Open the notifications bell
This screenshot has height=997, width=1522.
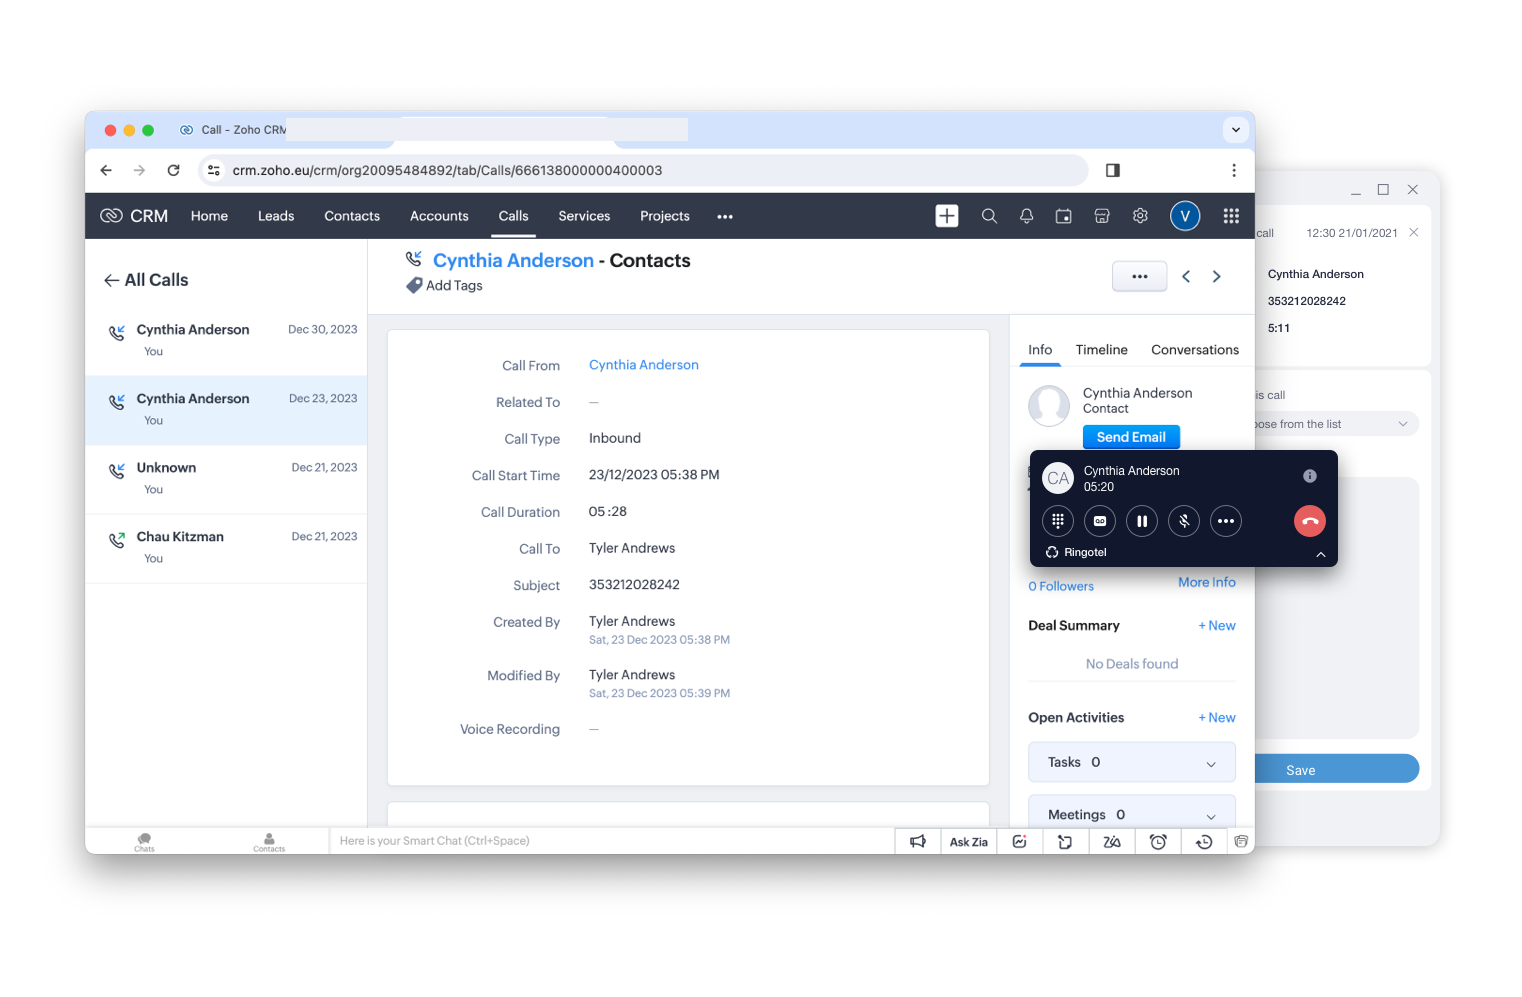click(x=1026, y=216)
